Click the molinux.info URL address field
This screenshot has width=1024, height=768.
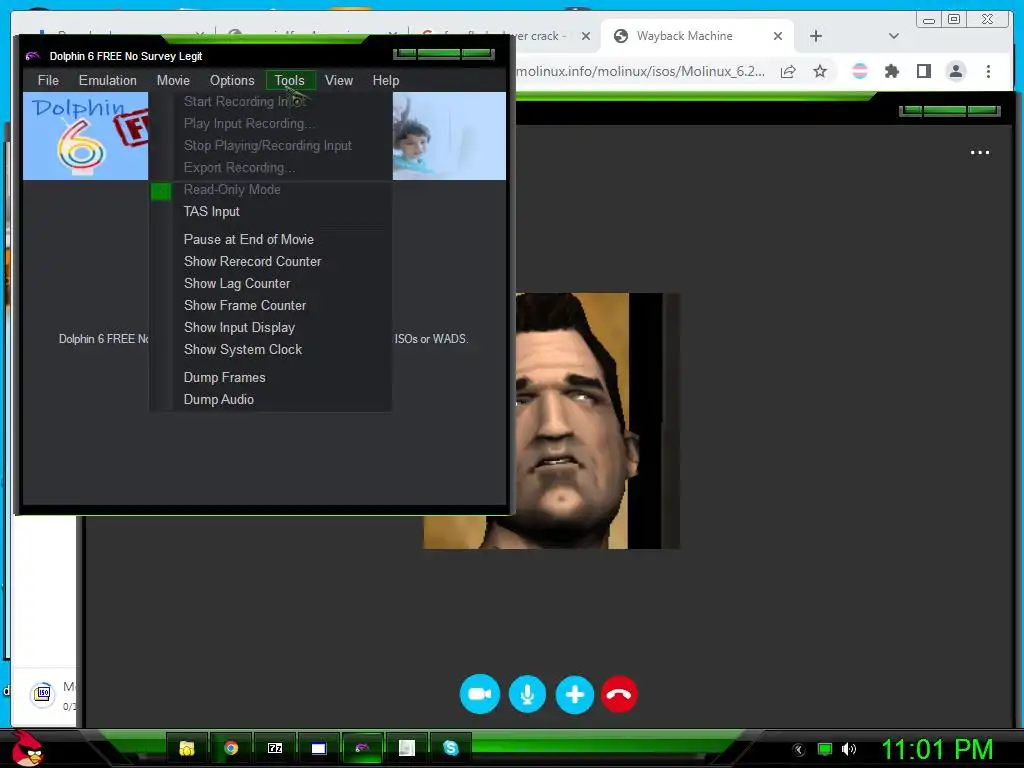tap(641, 71)
